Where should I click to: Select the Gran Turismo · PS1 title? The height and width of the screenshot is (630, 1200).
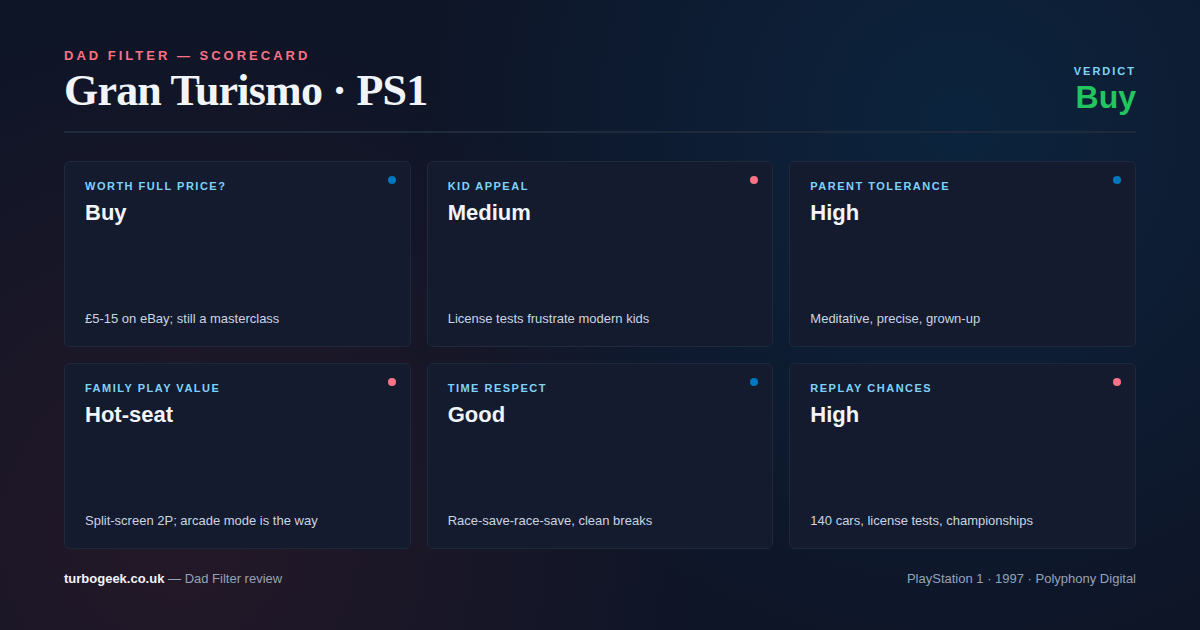(x=245, y=92)
